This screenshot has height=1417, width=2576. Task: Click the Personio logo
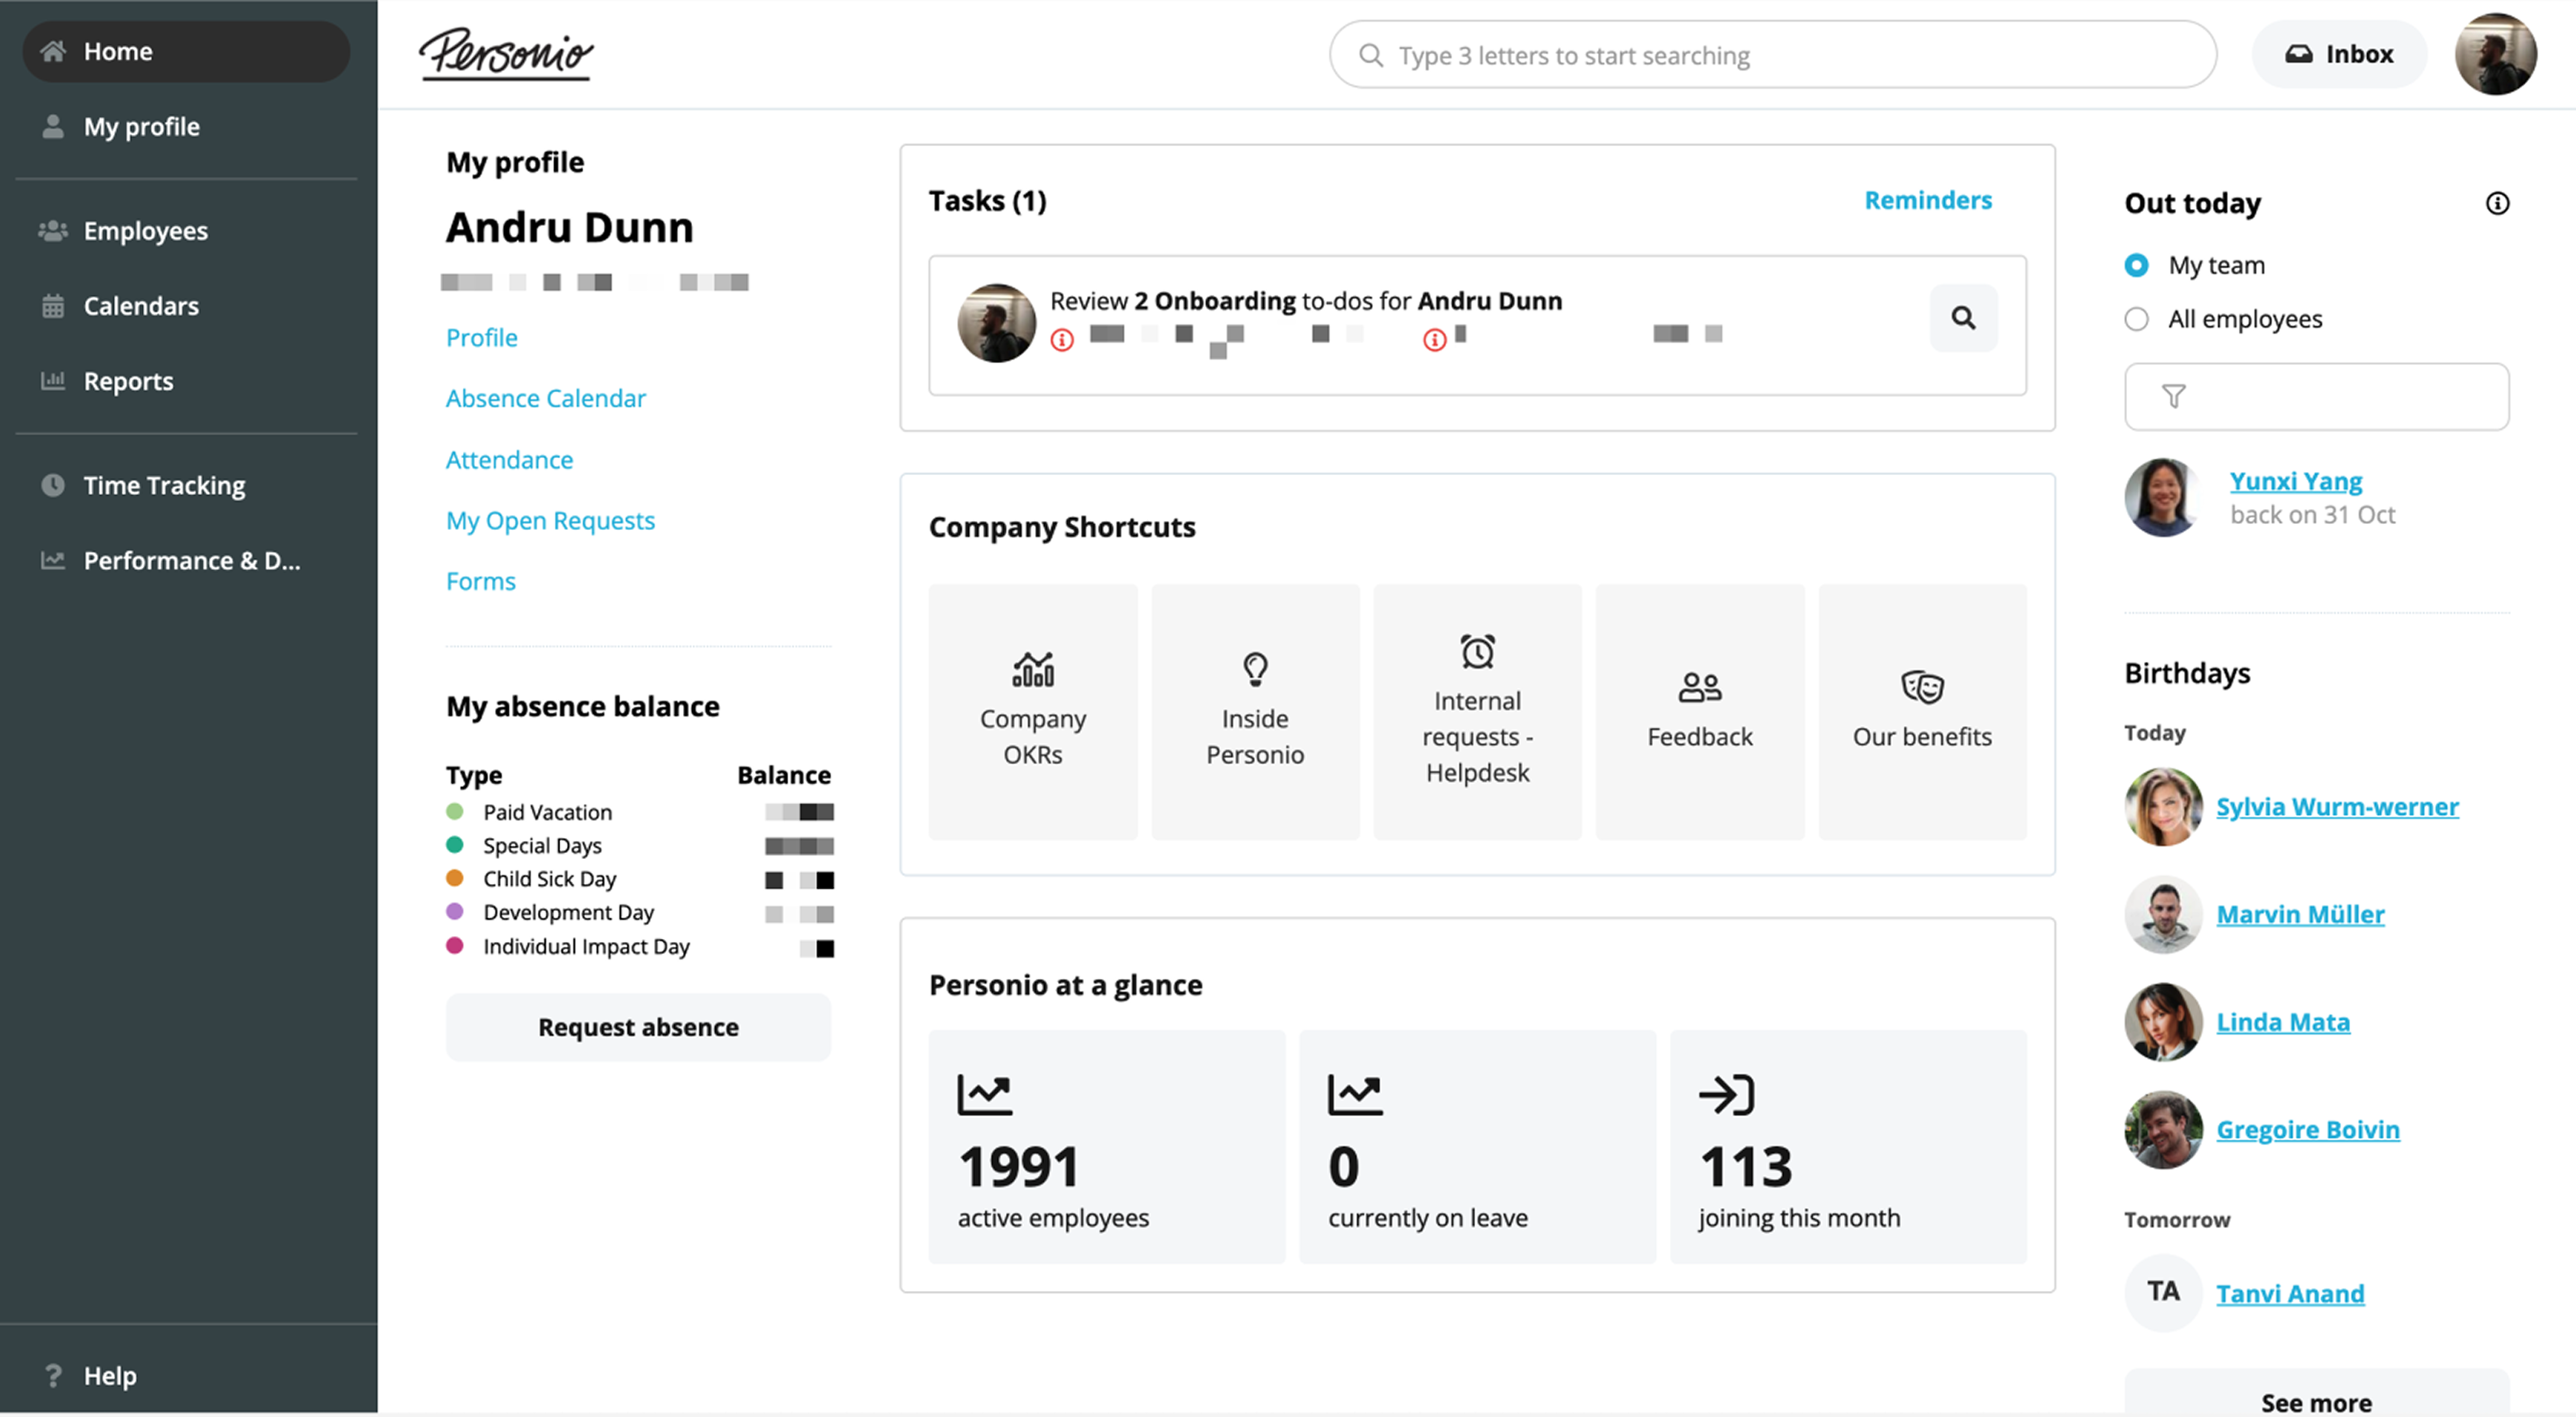point(506,54)
